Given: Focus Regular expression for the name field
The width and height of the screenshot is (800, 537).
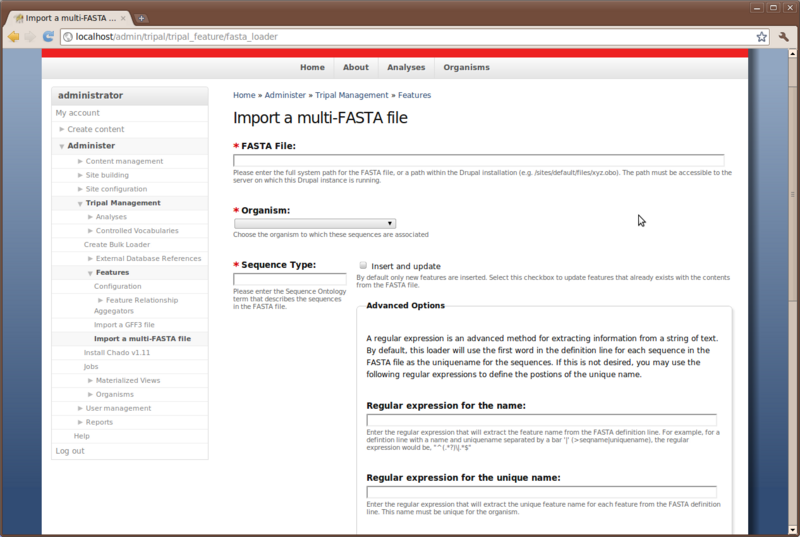Looking at the screenshot, I should click(x=541, y=420).
